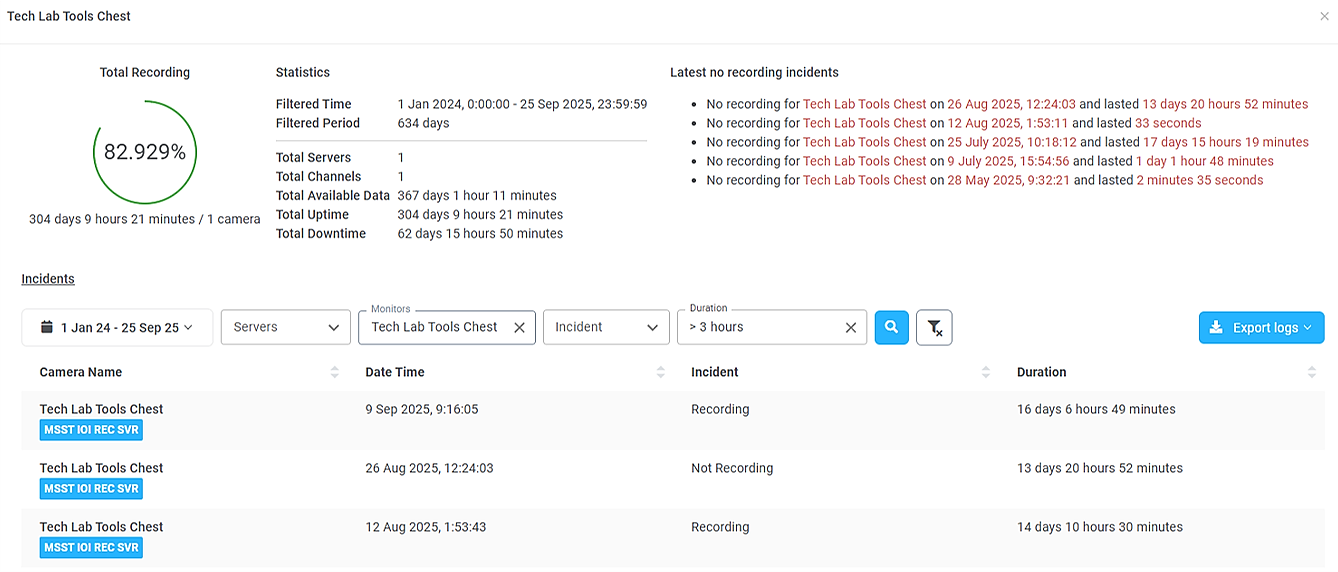The height and width of the screenshot is (572, 1338).
Task: Expand the Servers dropdown
Action: (285, 327)
